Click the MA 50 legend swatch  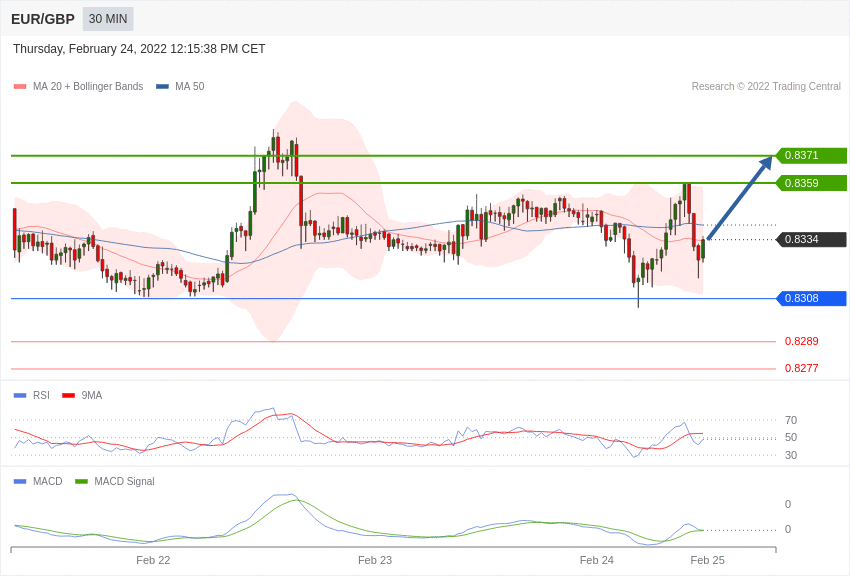(x=162, y=86)
